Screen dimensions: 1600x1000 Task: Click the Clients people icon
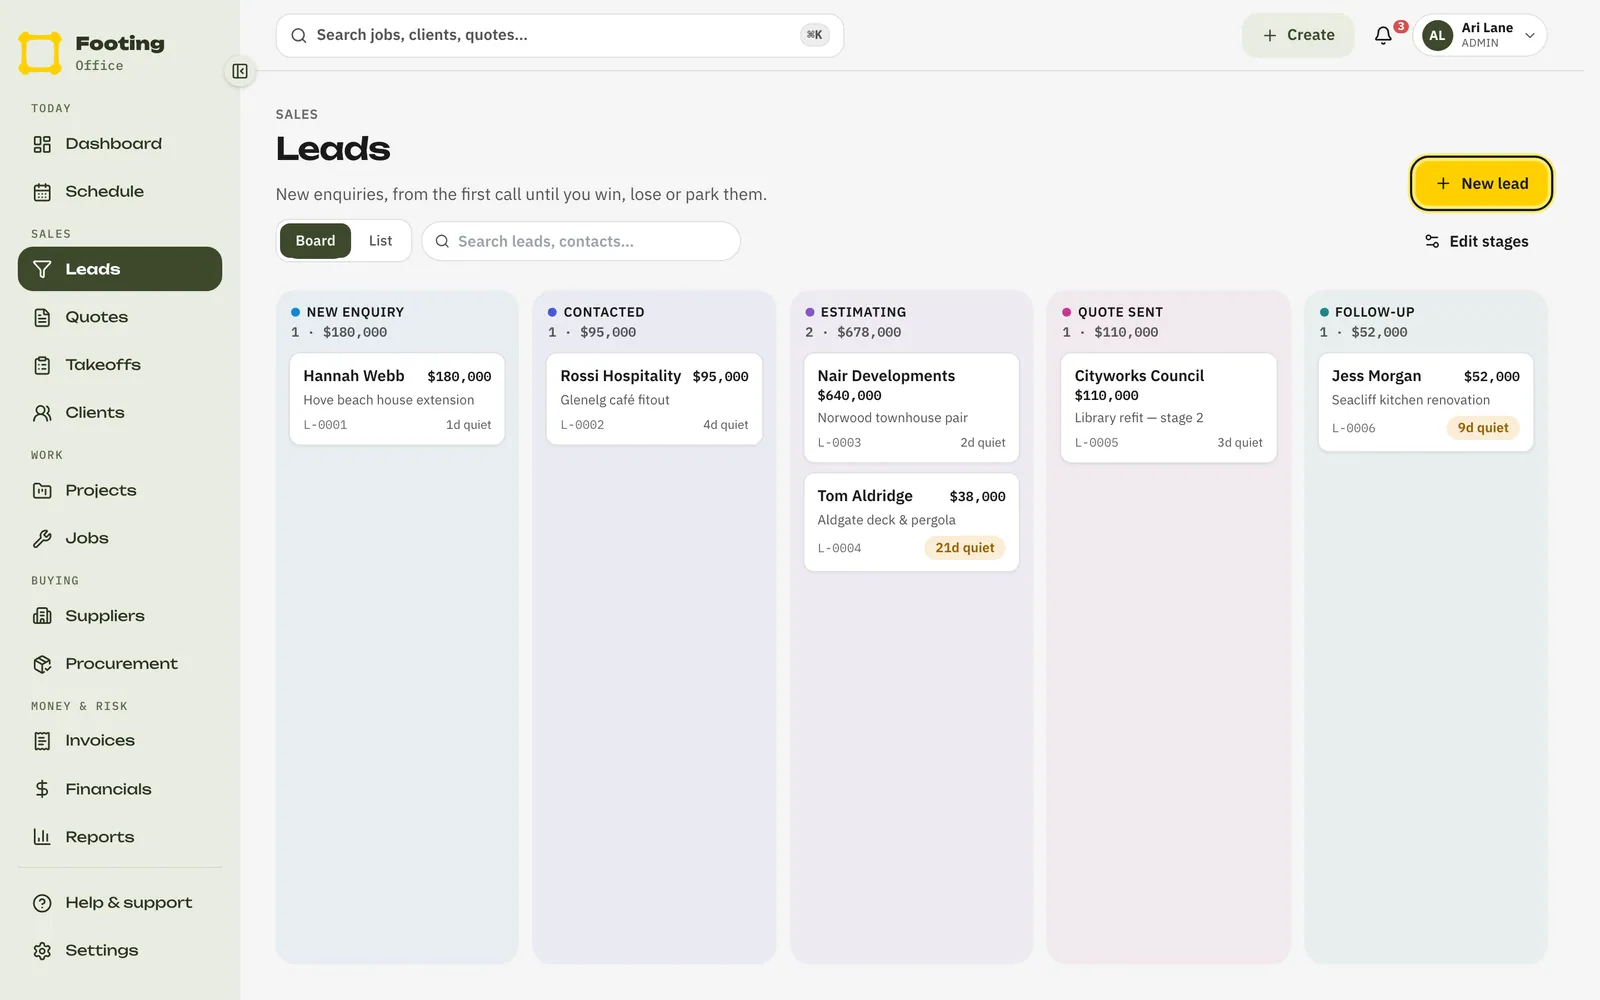tap(42, 413)
